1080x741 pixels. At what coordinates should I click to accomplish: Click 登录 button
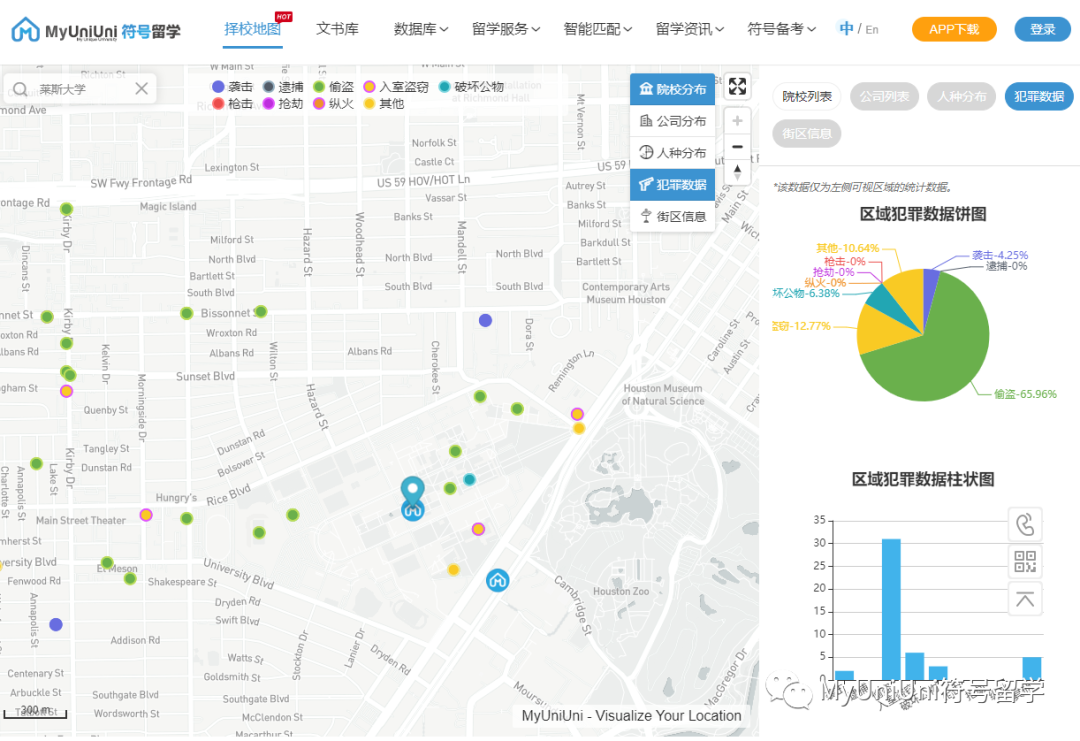click(x=1042, y=29)
